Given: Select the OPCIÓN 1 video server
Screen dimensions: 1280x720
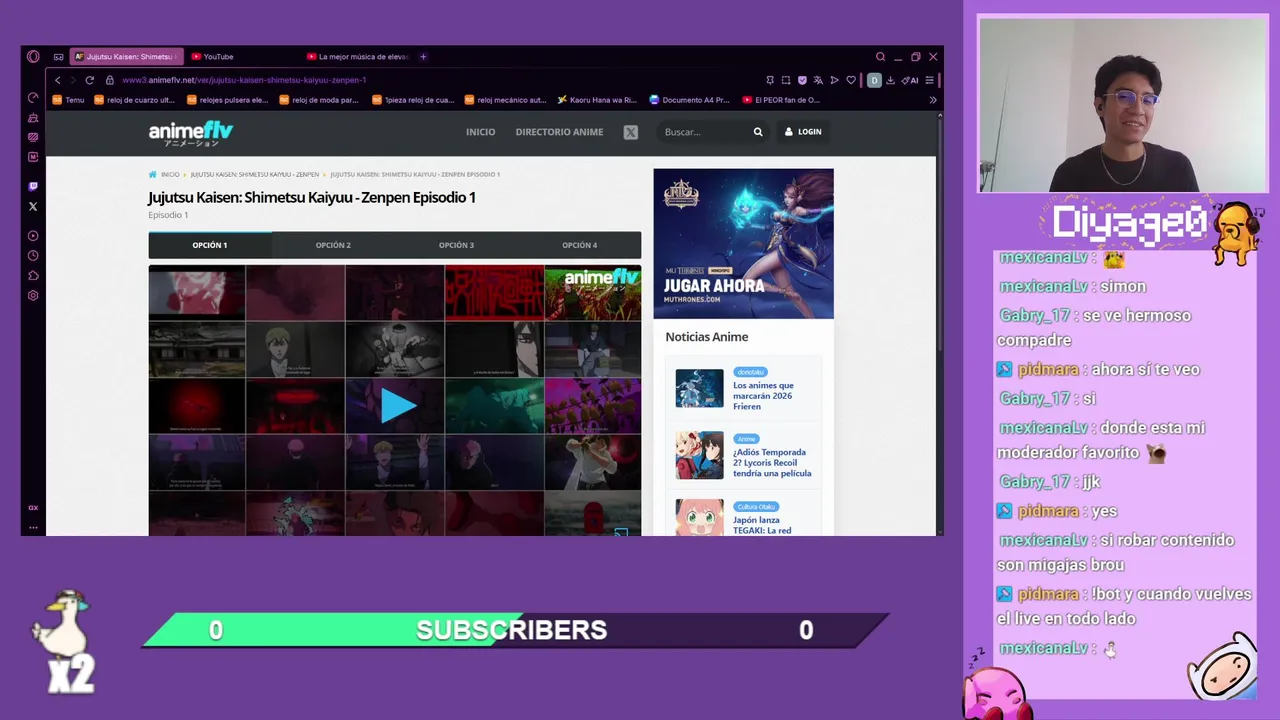Looking at the screenshot, I should pos(210,245).
